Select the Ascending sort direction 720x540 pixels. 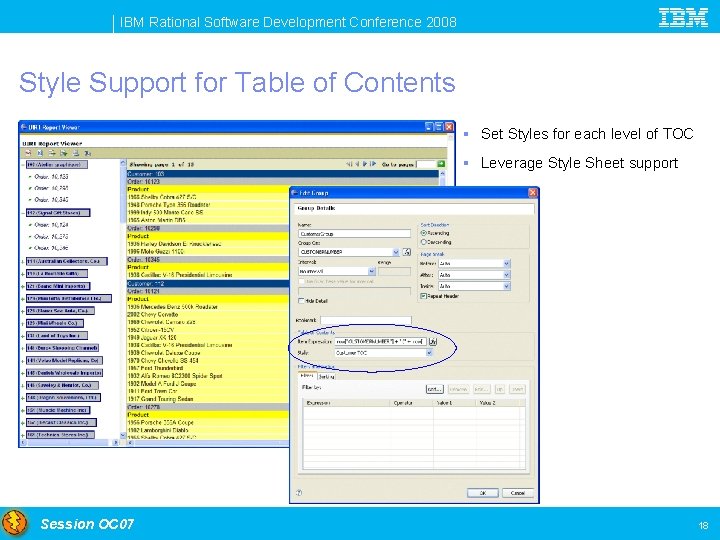(x=424, y=233)
